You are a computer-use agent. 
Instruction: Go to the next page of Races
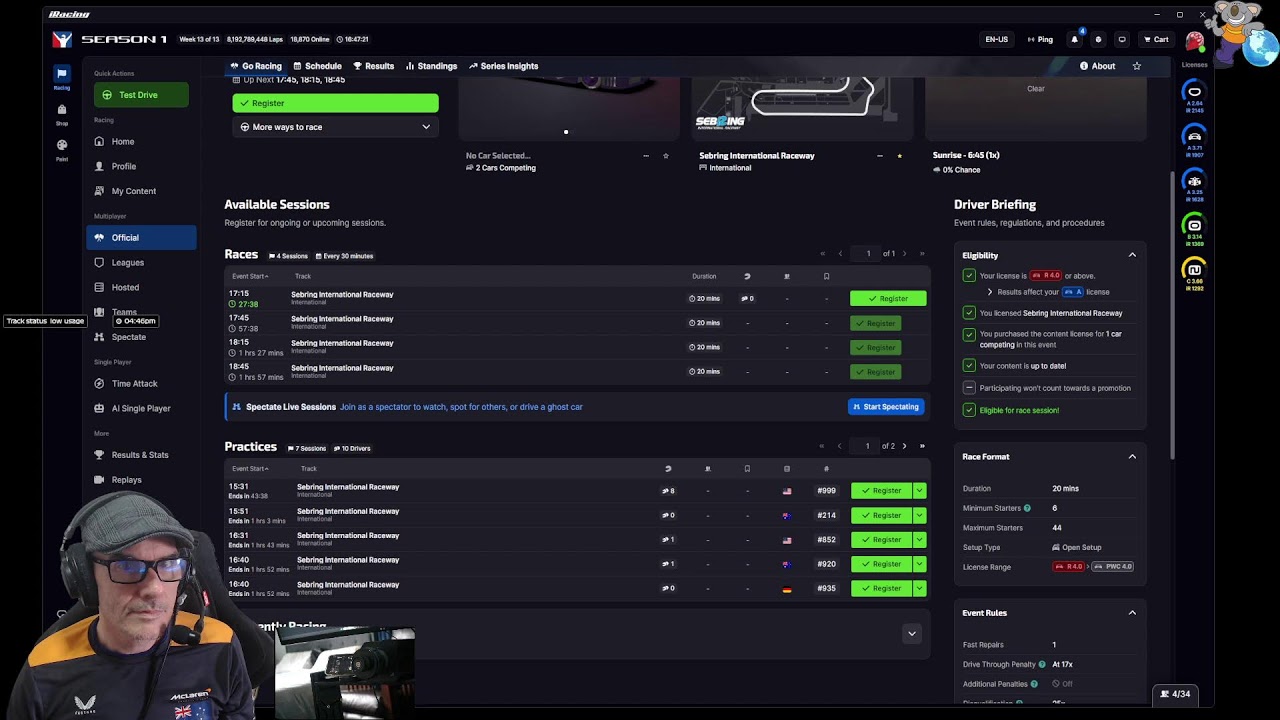(905, 254)
